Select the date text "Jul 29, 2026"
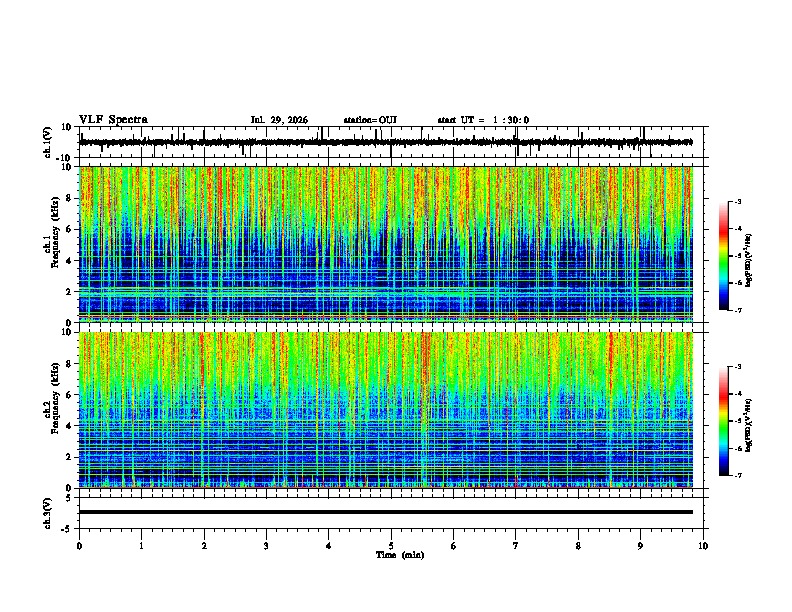 click(279, 120)
